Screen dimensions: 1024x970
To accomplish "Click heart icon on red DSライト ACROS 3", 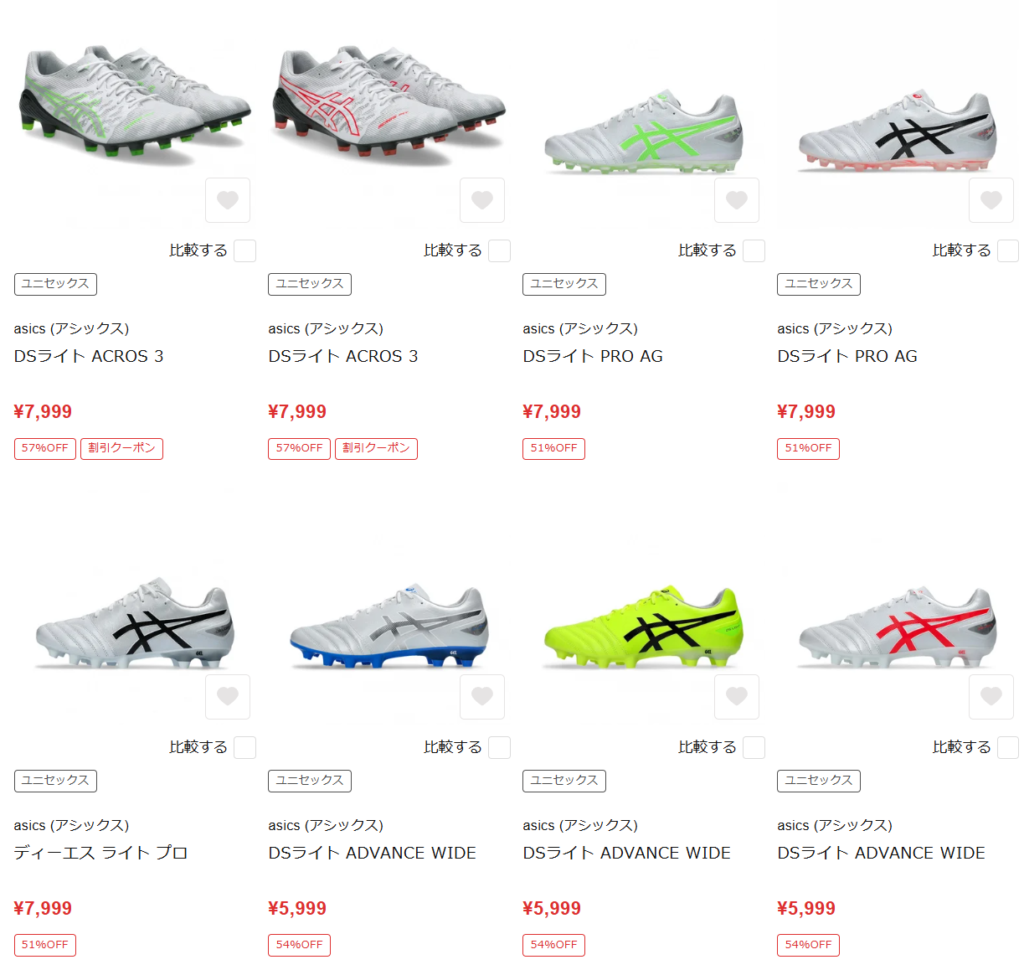I will (x=483, y=200).
